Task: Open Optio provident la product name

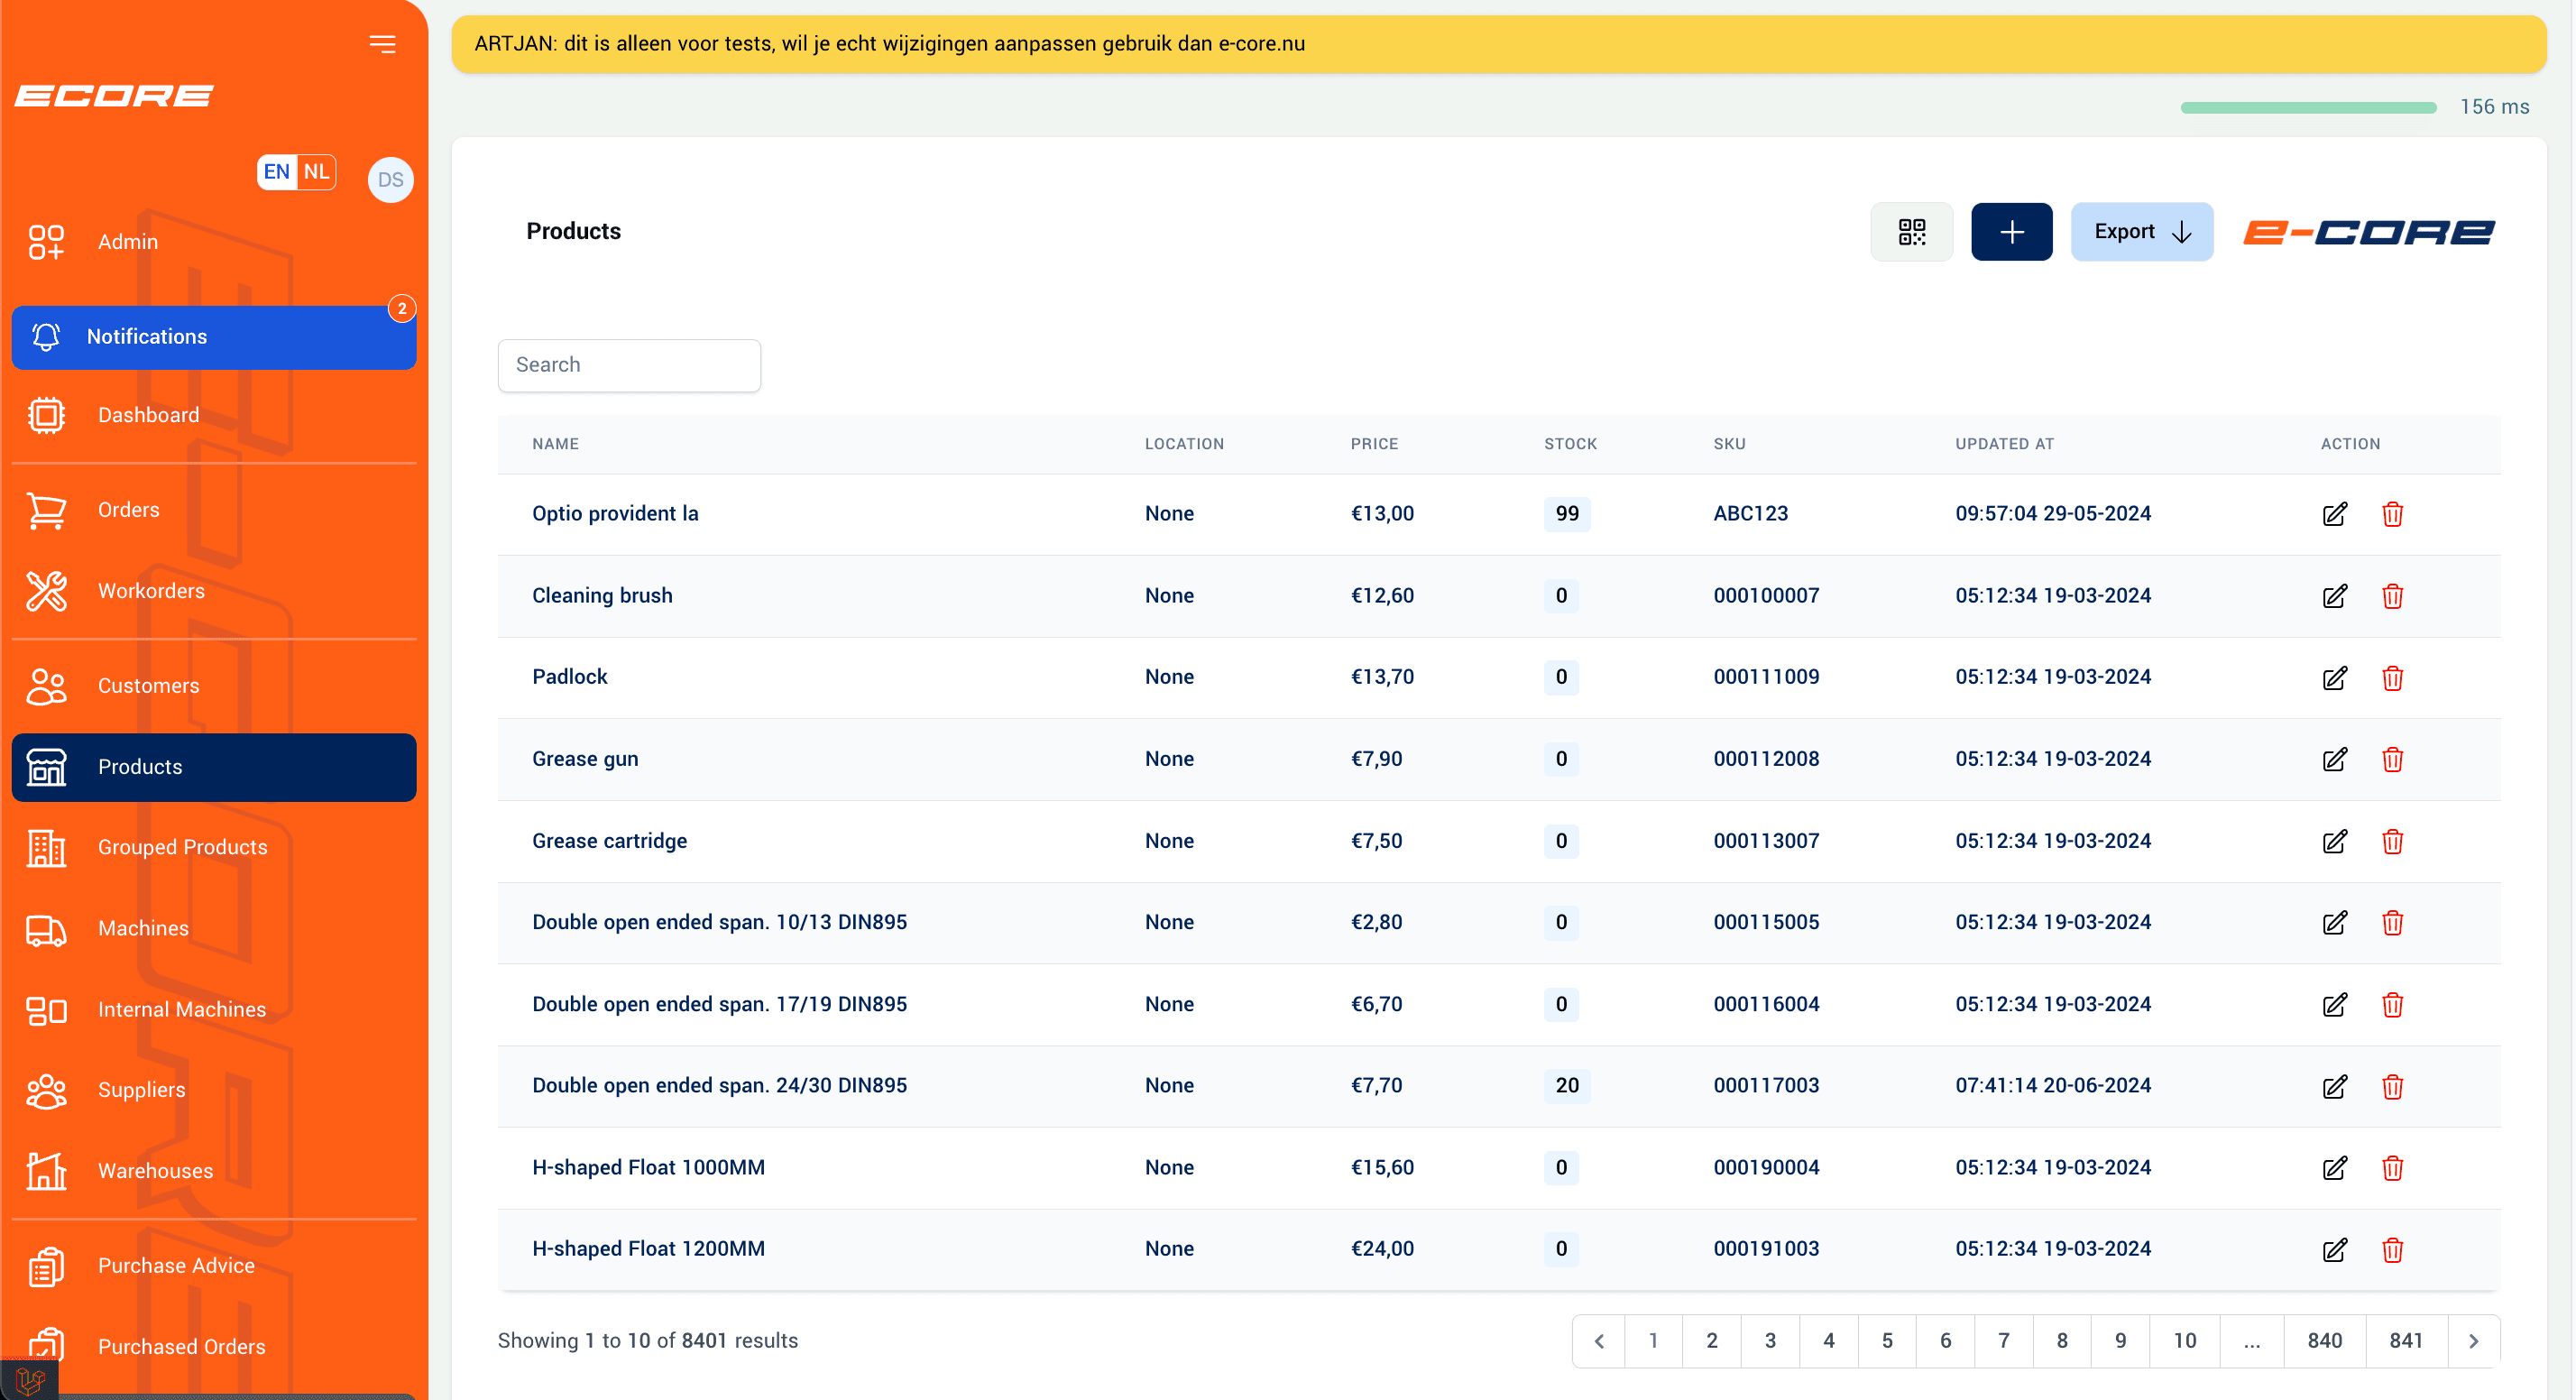Action: point(615,514)
